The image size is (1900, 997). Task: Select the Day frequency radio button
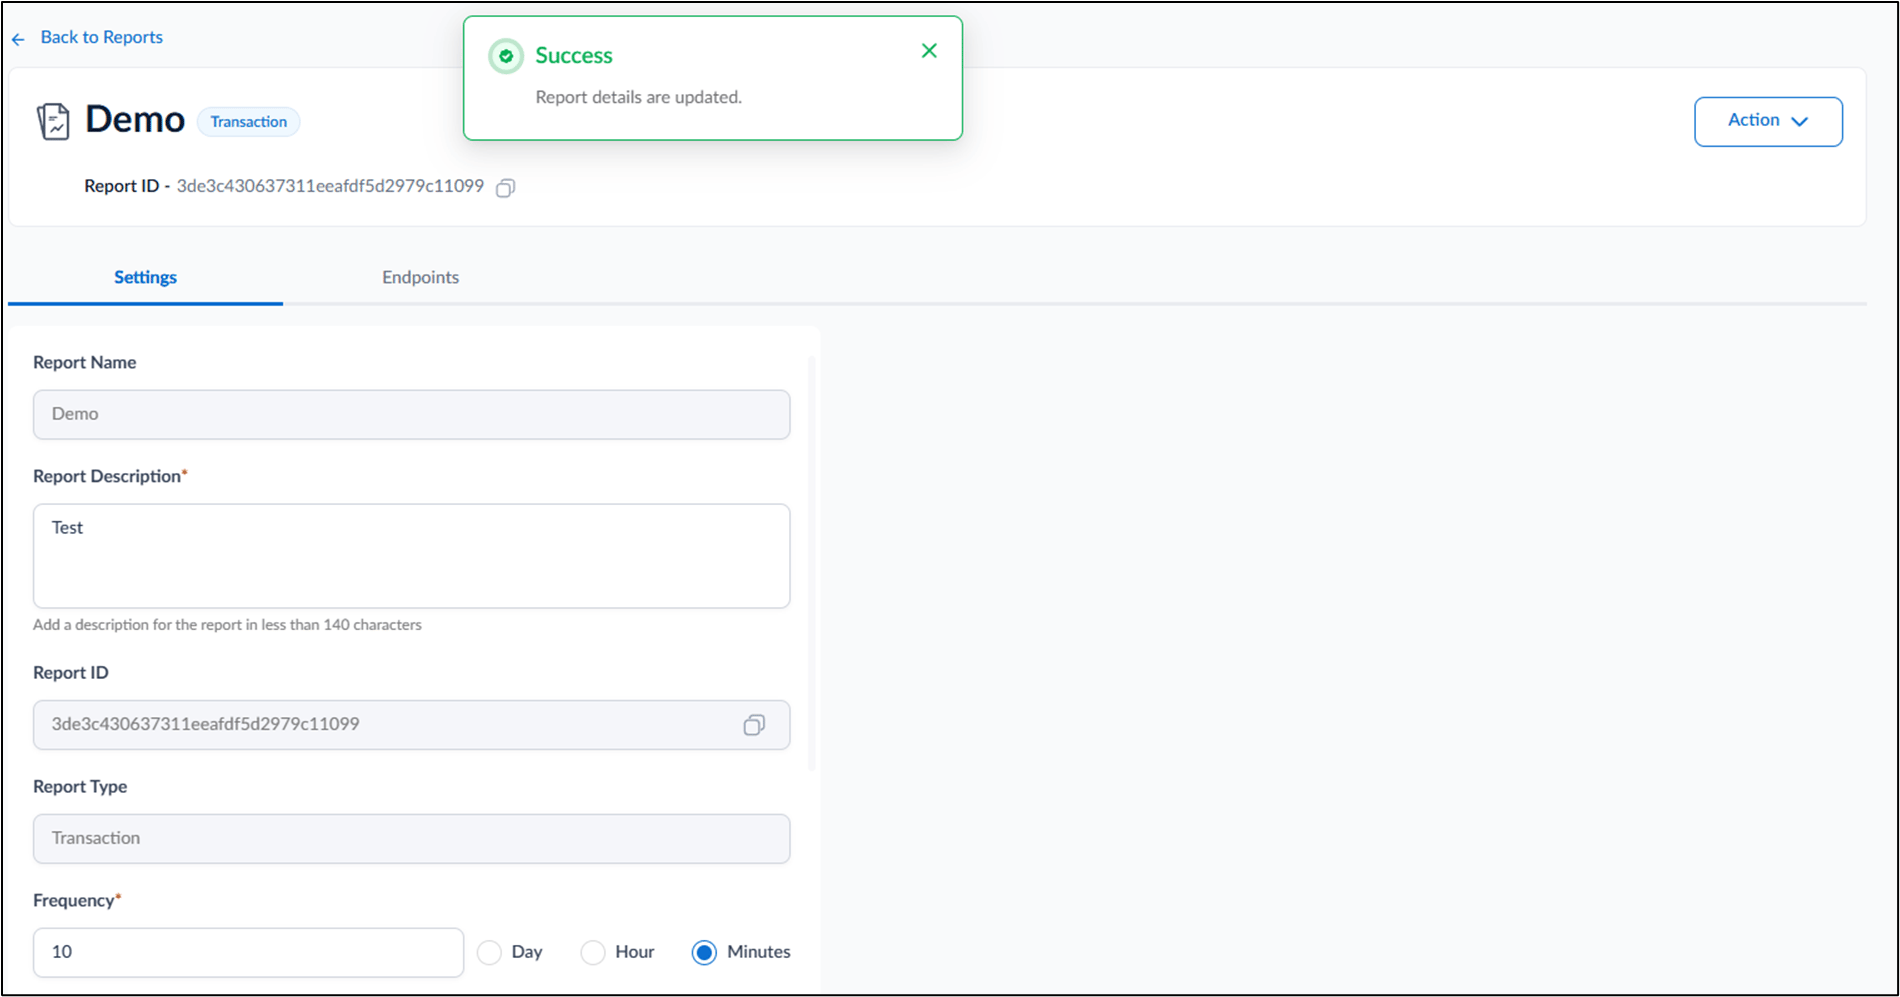(489, 953)
